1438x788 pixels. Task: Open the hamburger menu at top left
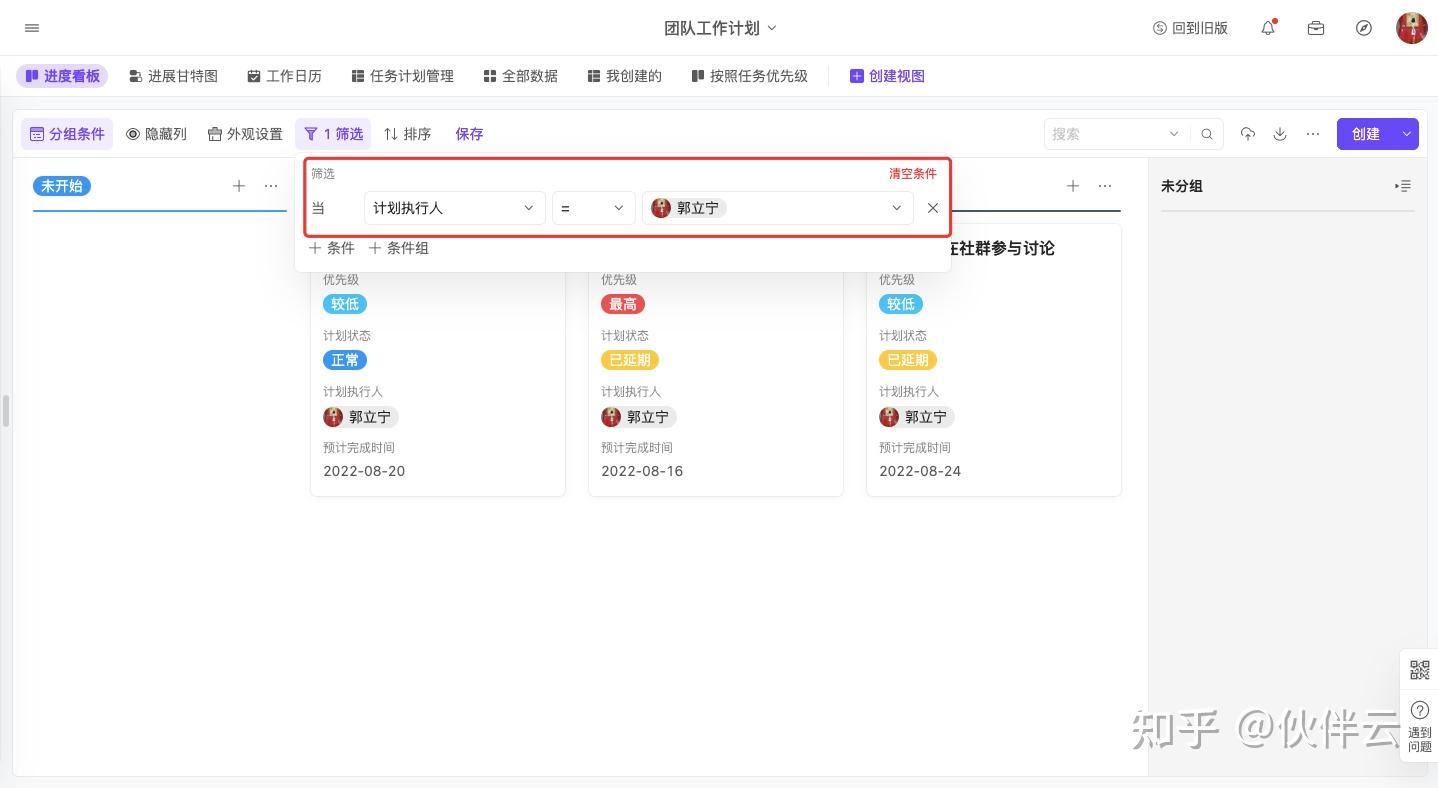pyautogui.click(x=31, y=28)
